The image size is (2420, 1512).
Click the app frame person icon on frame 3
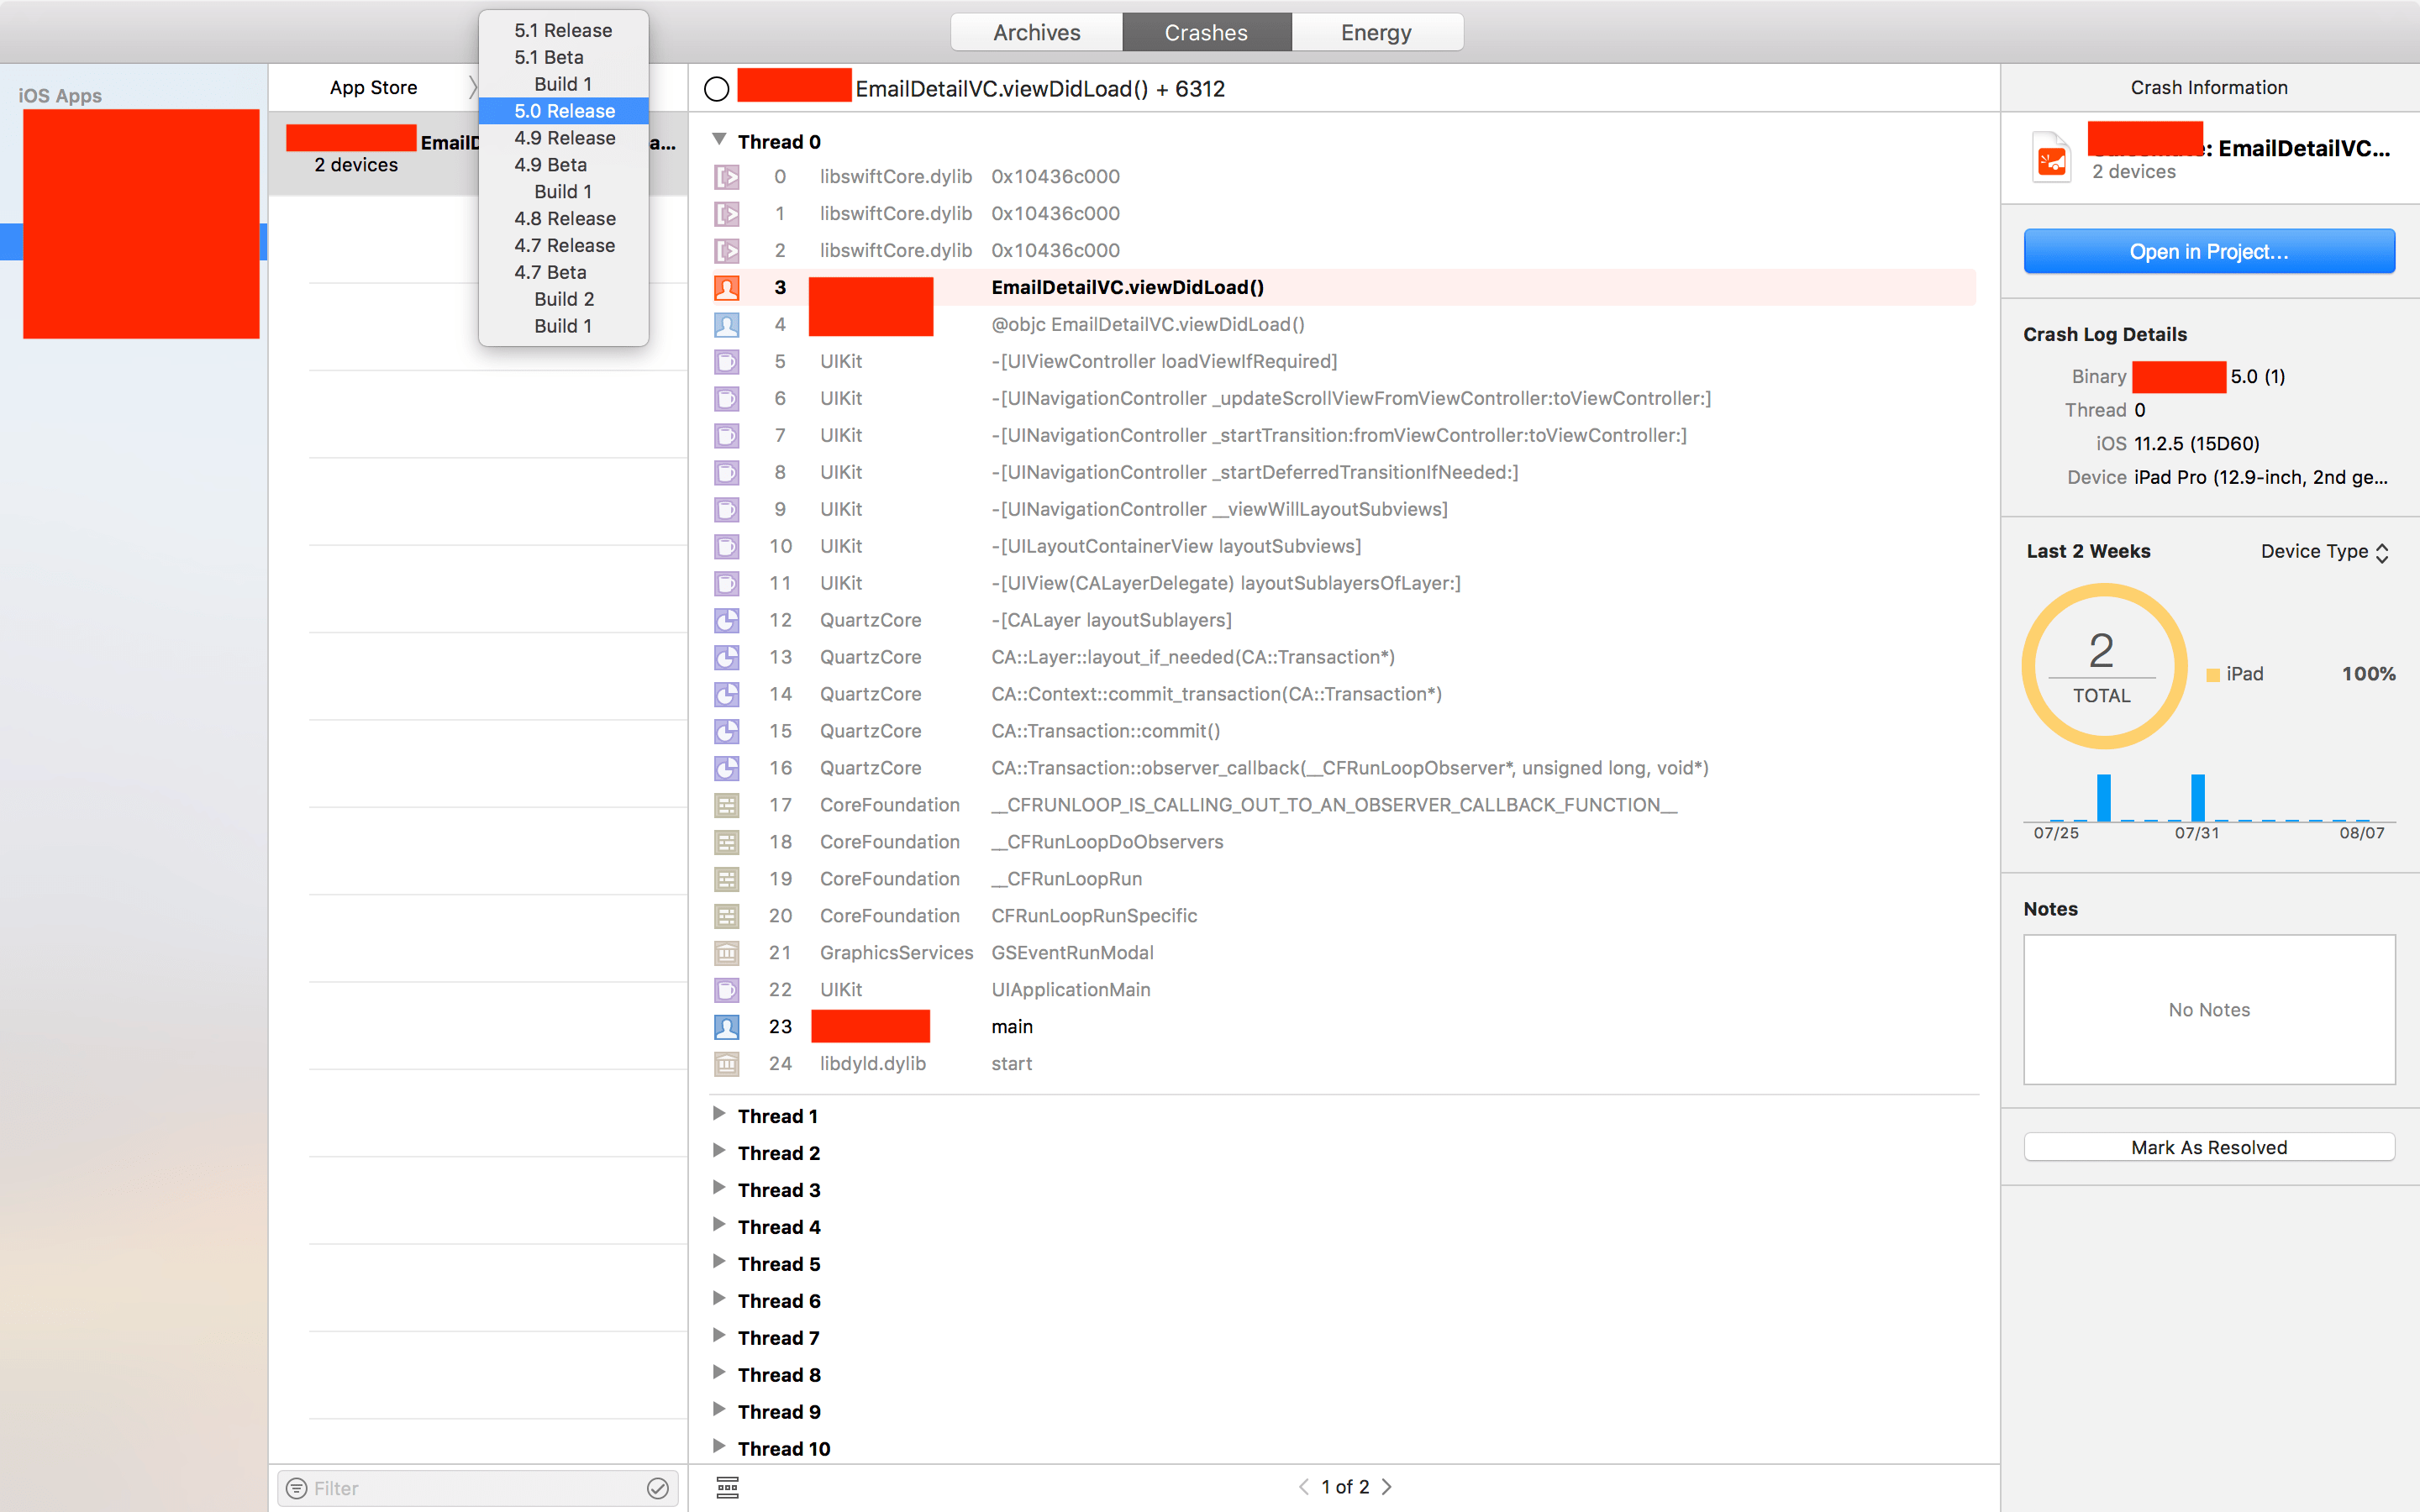[727, 287]
